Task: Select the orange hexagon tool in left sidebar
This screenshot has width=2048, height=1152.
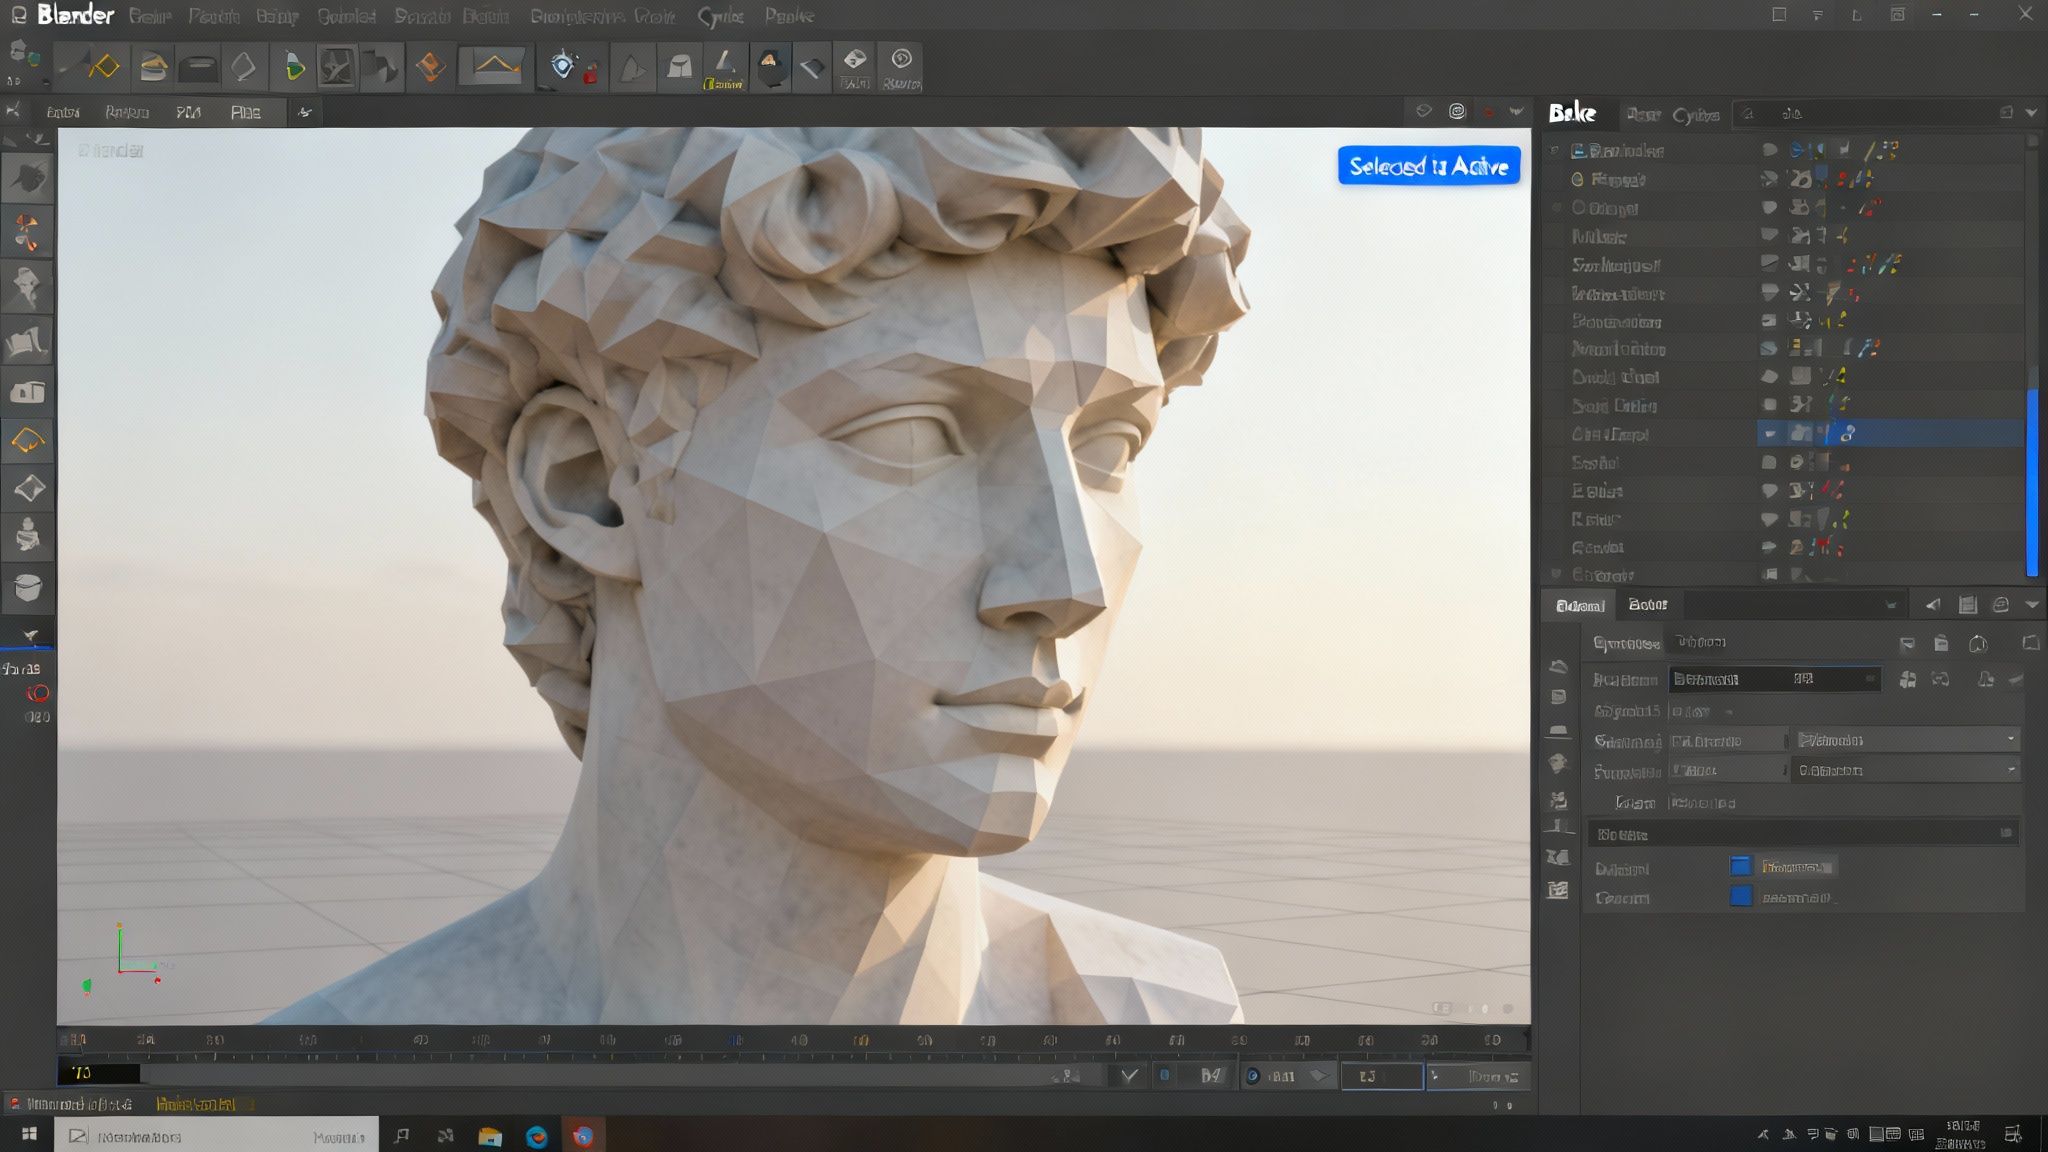Action: (x=27, y=440)
